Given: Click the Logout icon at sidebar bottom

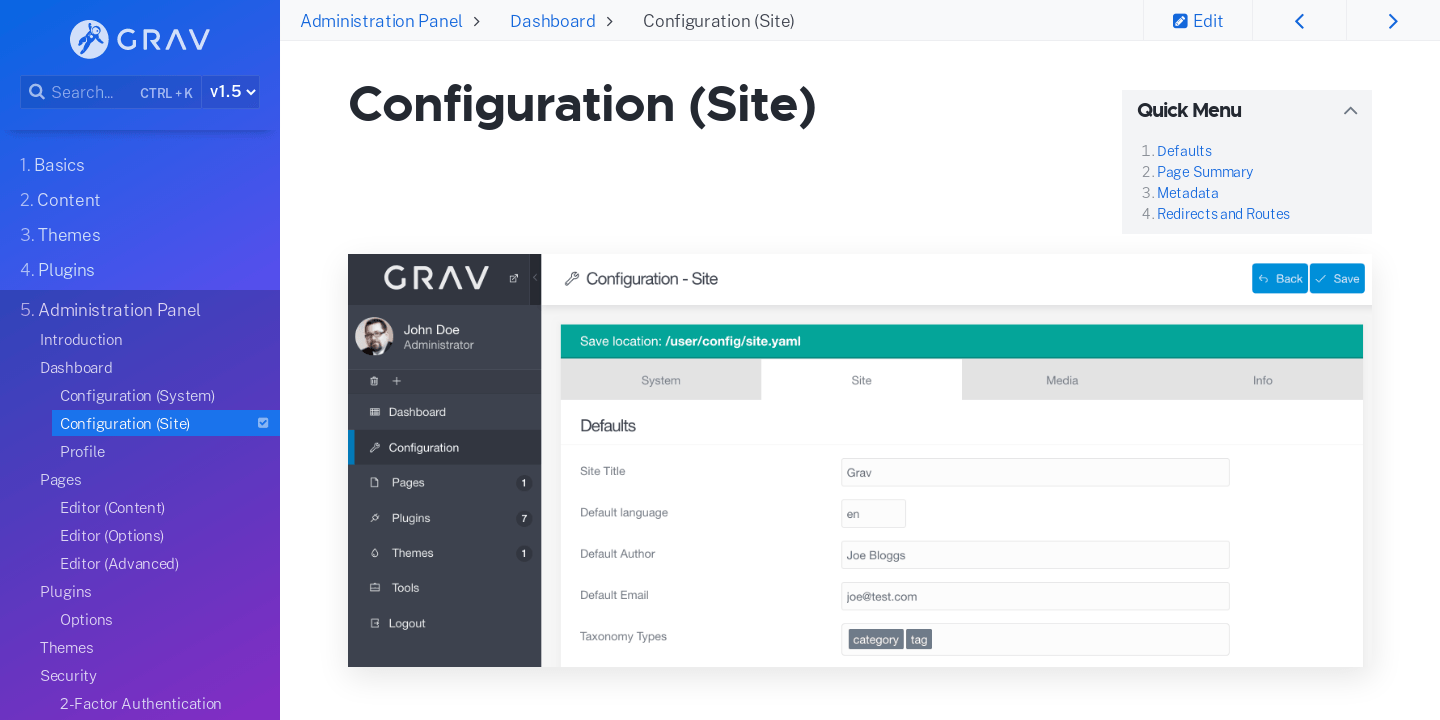Looking at the screenshot, I should coord(374,622).
